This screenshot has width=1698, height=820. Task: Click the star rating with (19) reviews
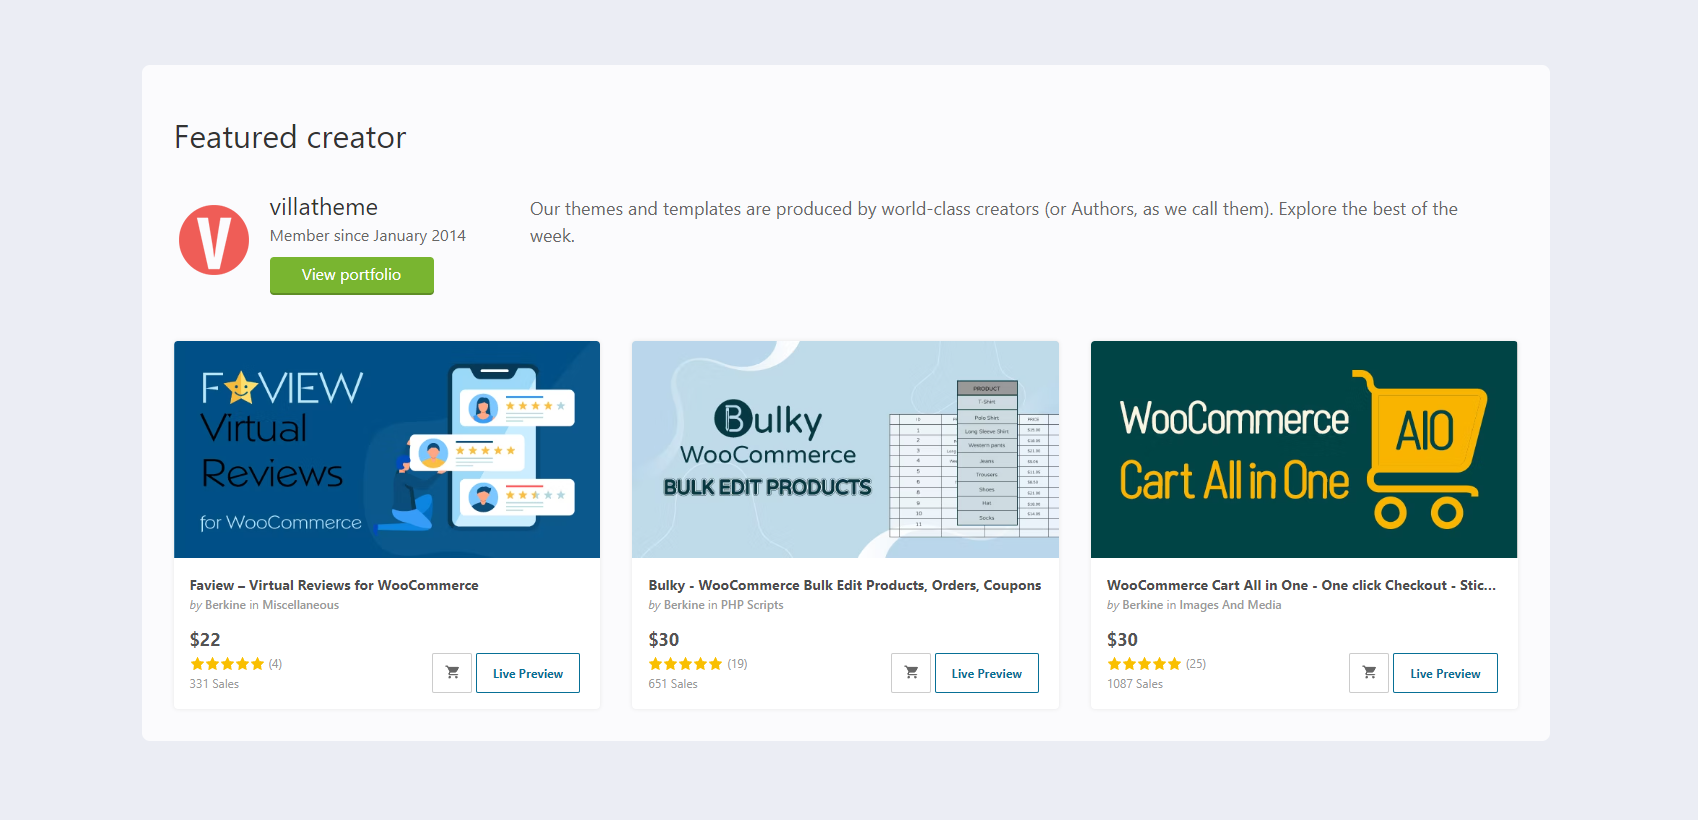click(x=698, y=664)
